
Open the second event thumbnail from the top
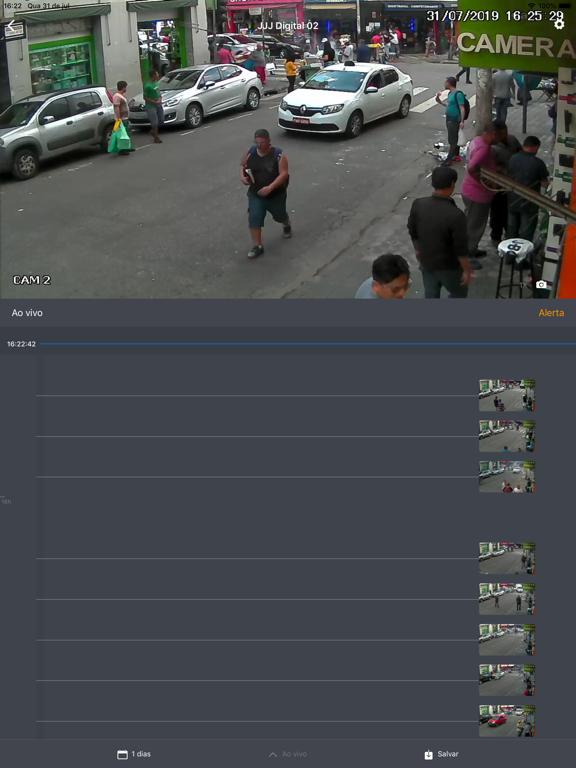(x=507, y=436)
